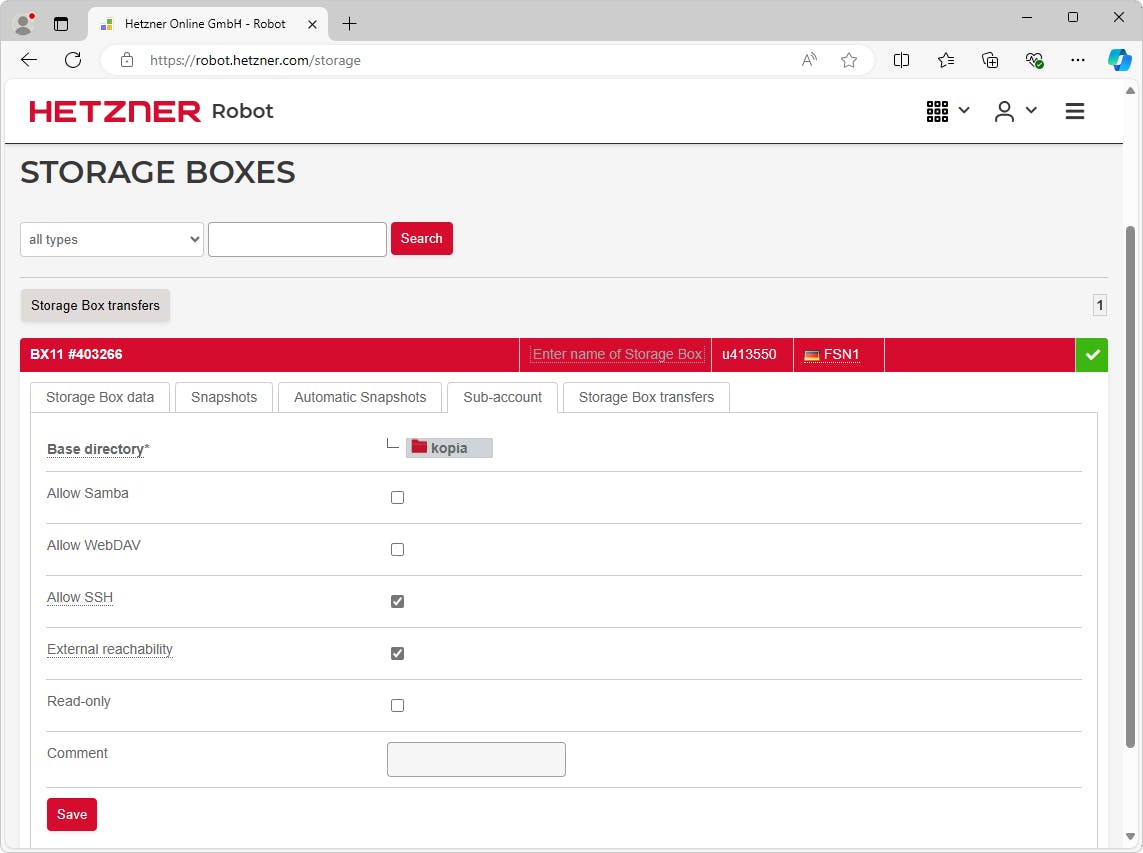Select page number 1
1143x853 pixels.
coord(1099,305)
